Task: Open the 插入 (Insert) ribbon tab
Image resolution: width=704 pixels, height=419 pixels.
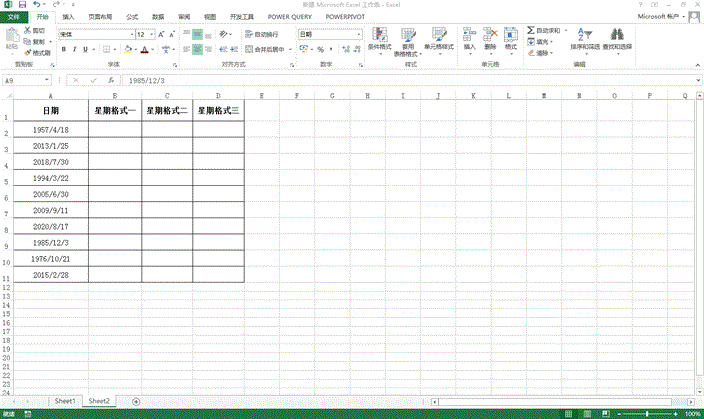Action: pyautogui.click(x=67, y=17)
